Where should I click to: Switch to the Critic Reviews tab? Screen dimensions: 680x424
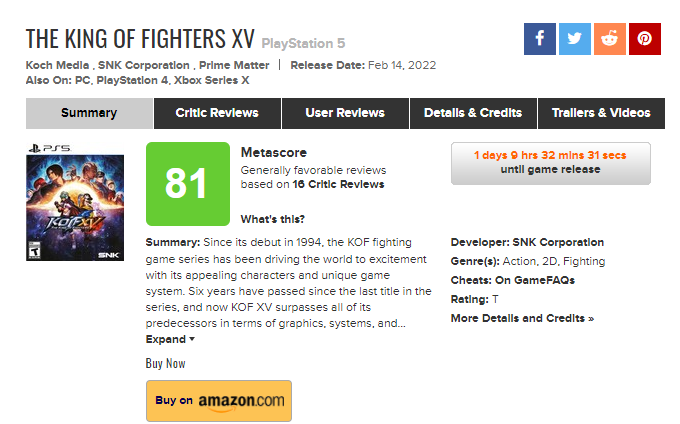point(217,113)
